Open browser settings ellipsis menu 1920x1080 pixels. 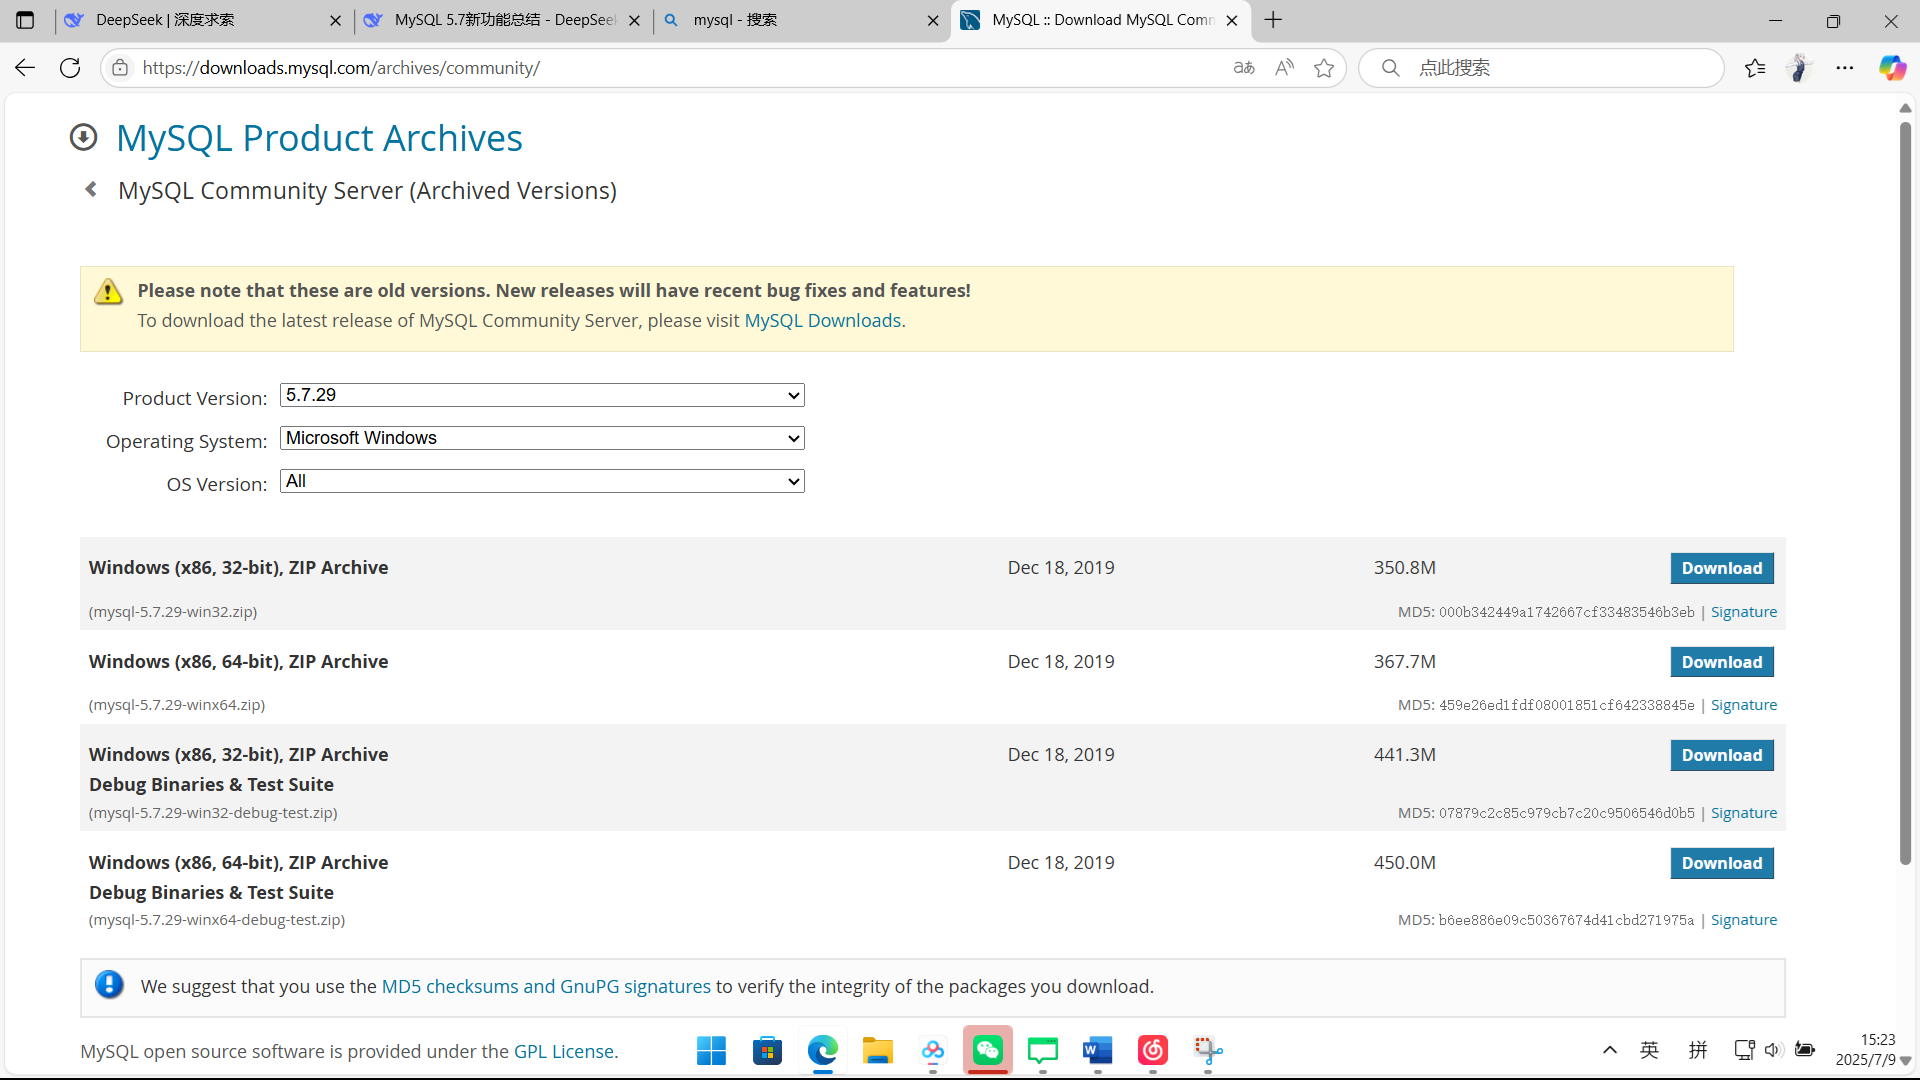[1845, 68]
